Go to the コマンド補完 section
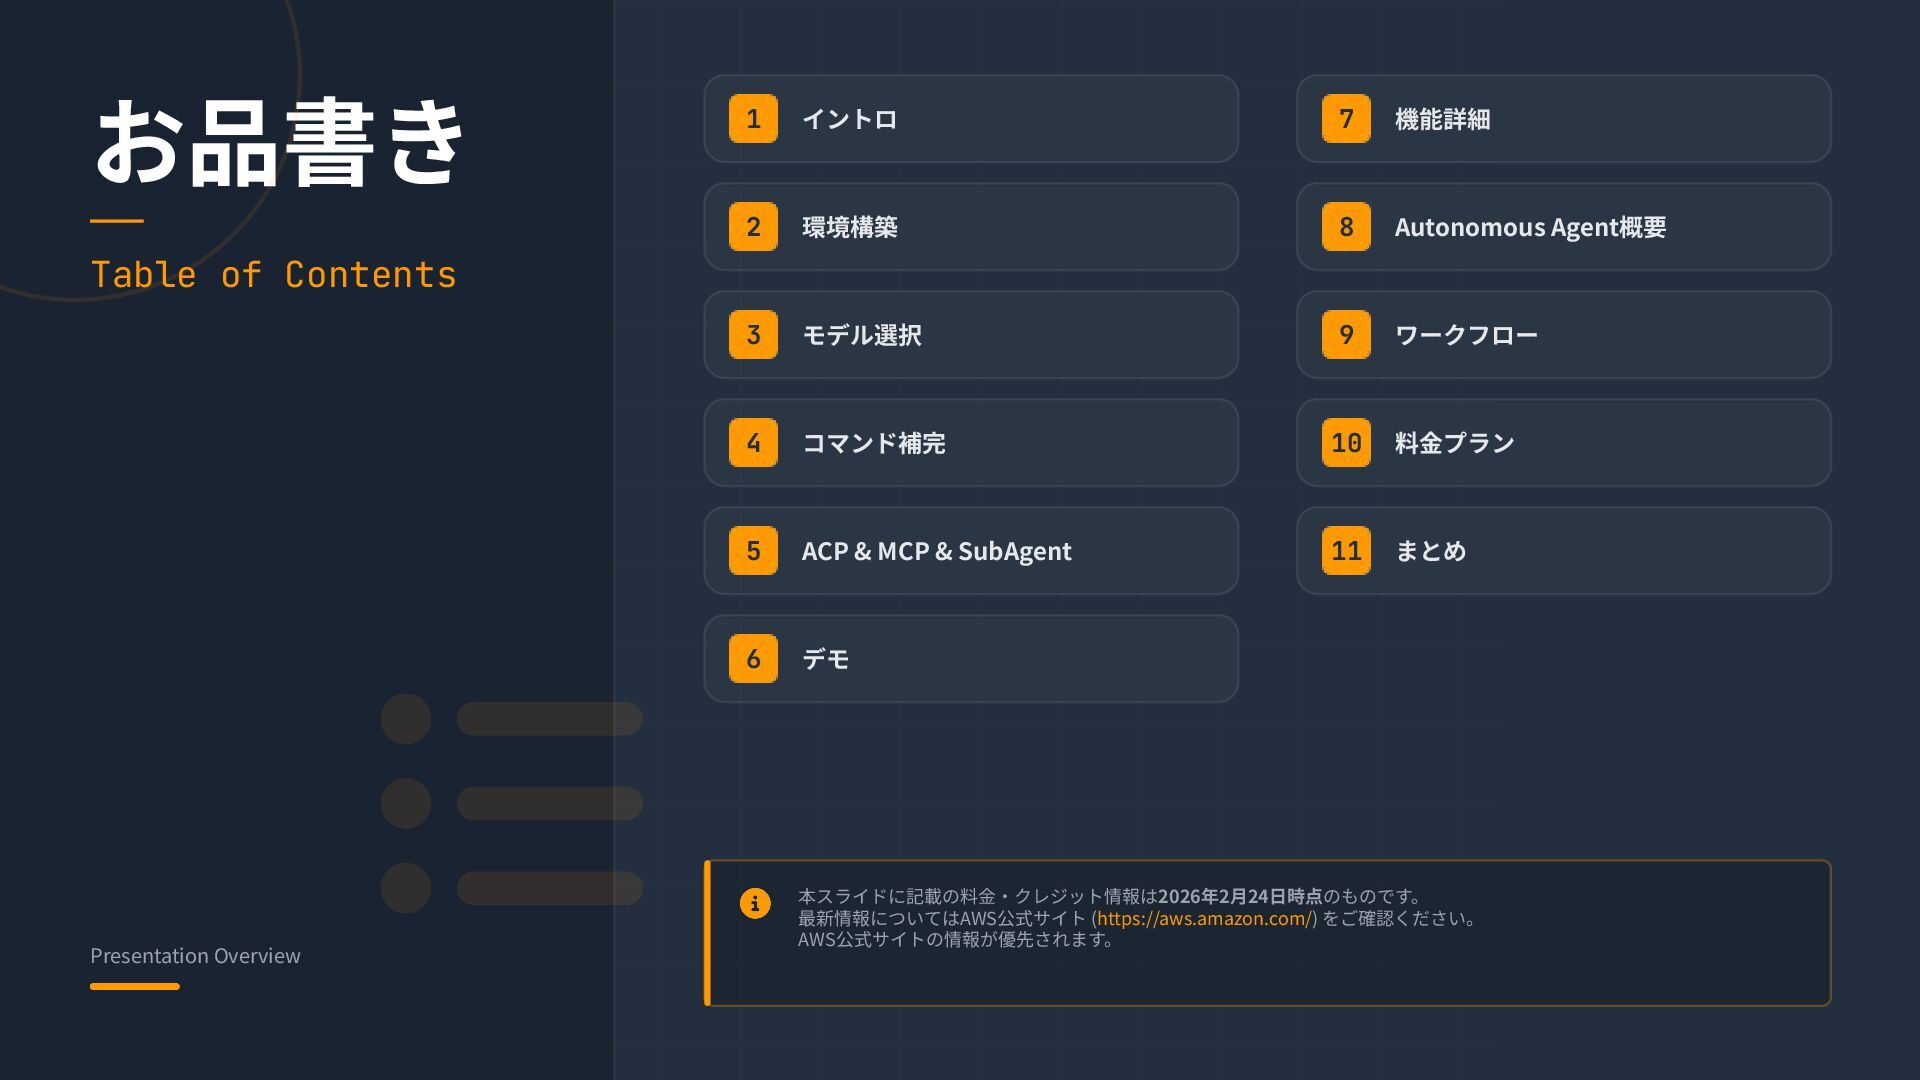The height and width of the screenshot is (1080, 1920). pos(874,443)
